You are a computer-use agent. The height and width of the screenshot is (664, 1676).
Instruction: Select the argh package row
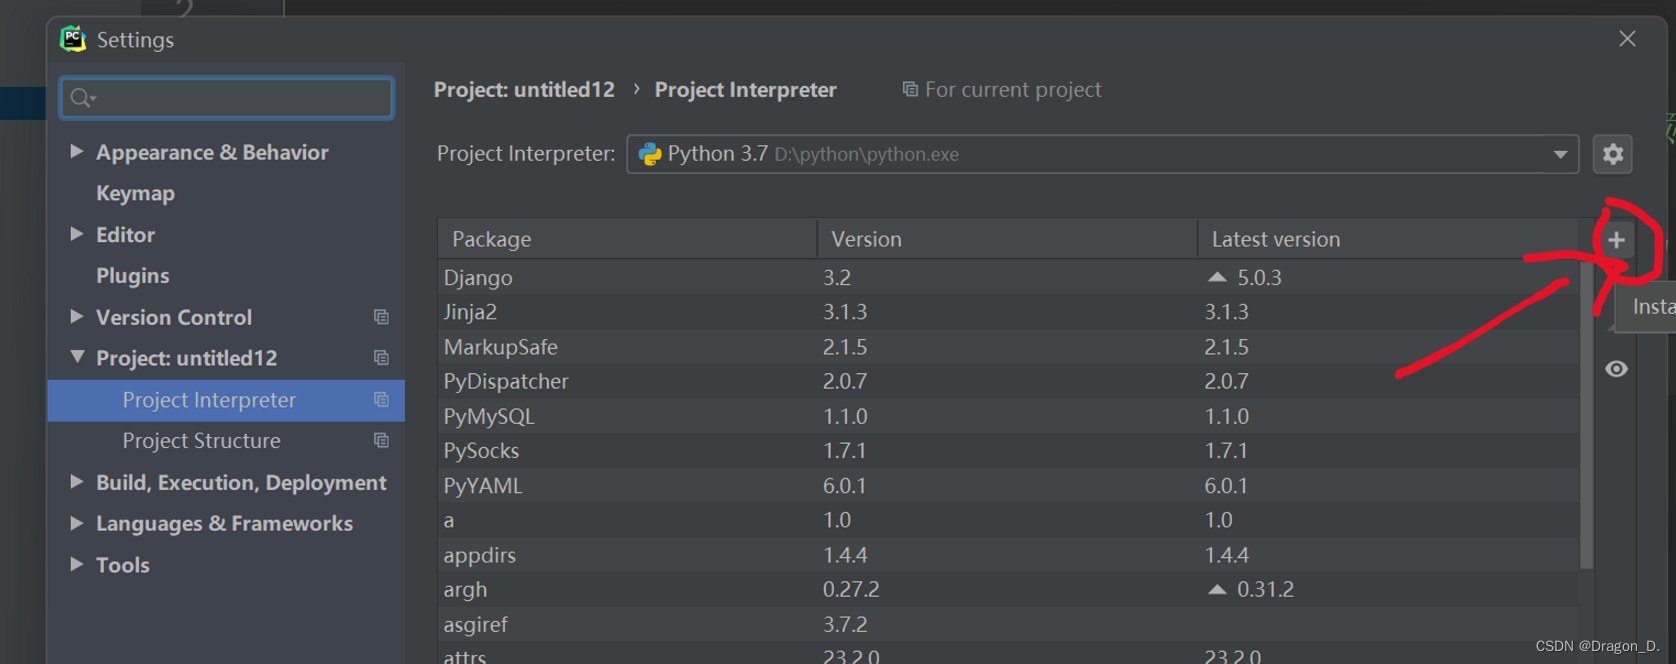(x=1008, y=589)
